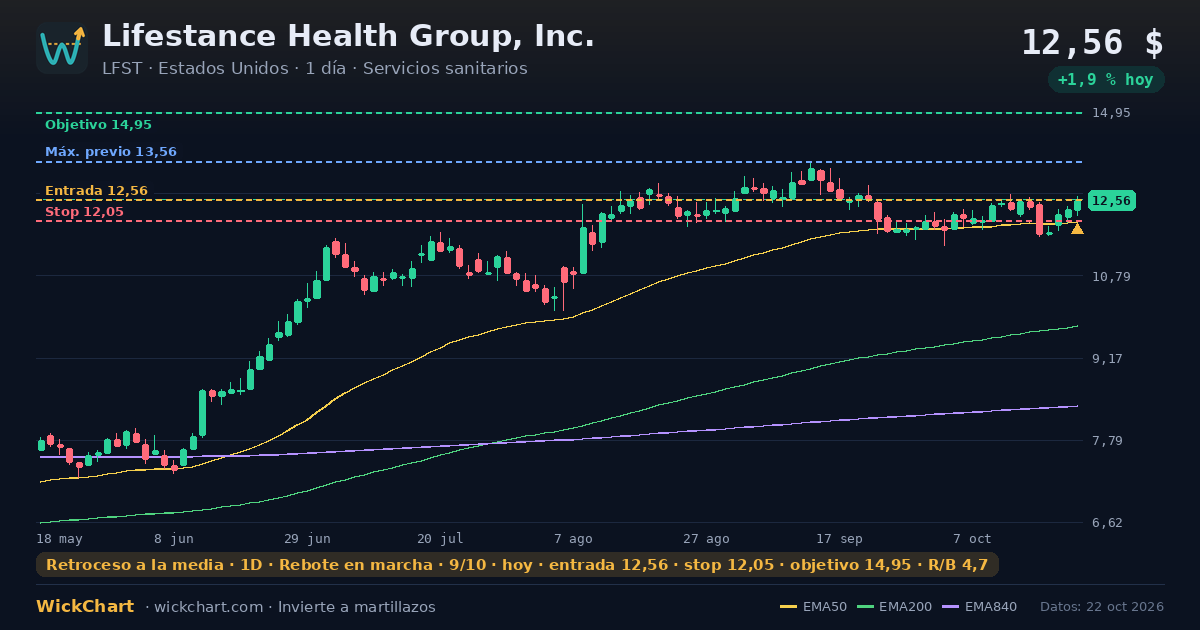Click the 6,62 price axis value

click(x=1107, y=523)
